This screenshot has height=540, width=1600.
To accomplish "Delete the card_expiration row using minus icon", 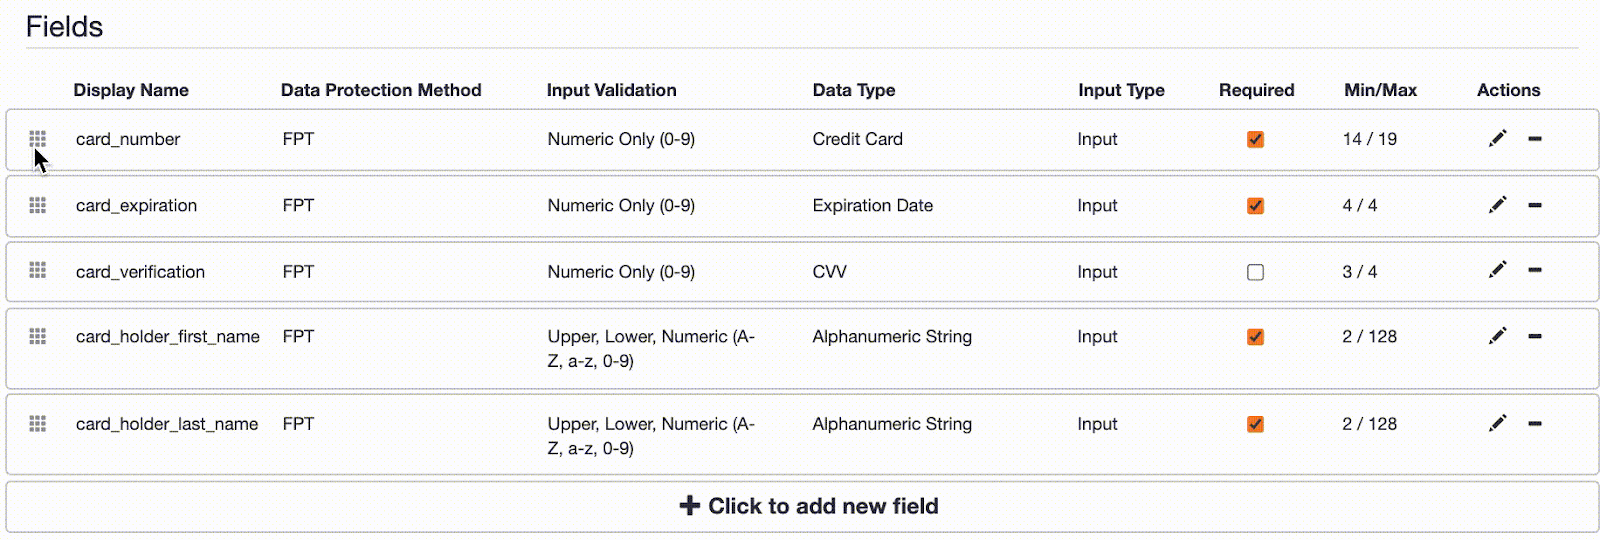I will [1535, 205].
